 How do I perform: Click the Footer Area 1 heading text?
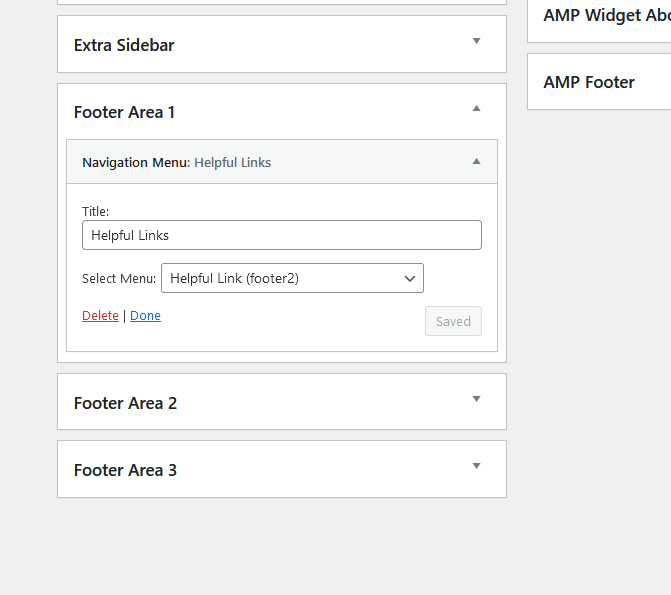click(x=125, y=112)
